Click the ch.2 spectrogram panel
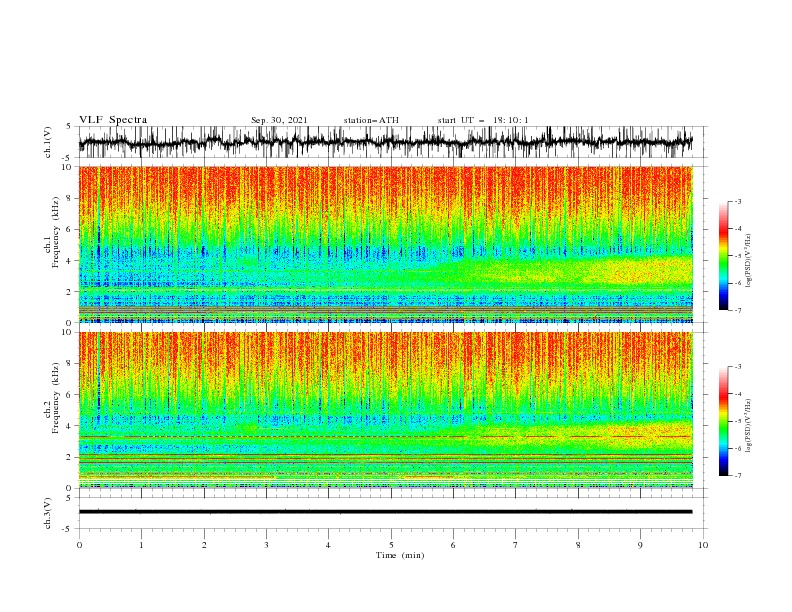The height and width of the screenshot is (612, 792). click(x=385, y=410)
